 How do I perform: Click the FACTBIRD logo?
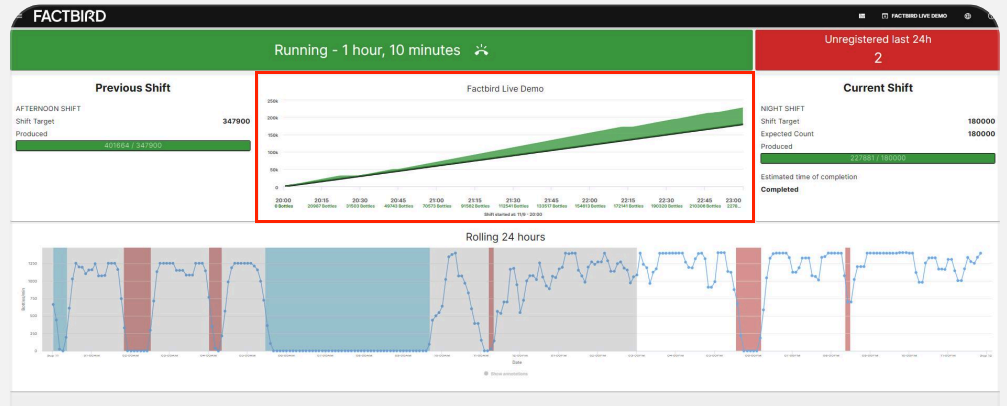click(x=69, y=16)
